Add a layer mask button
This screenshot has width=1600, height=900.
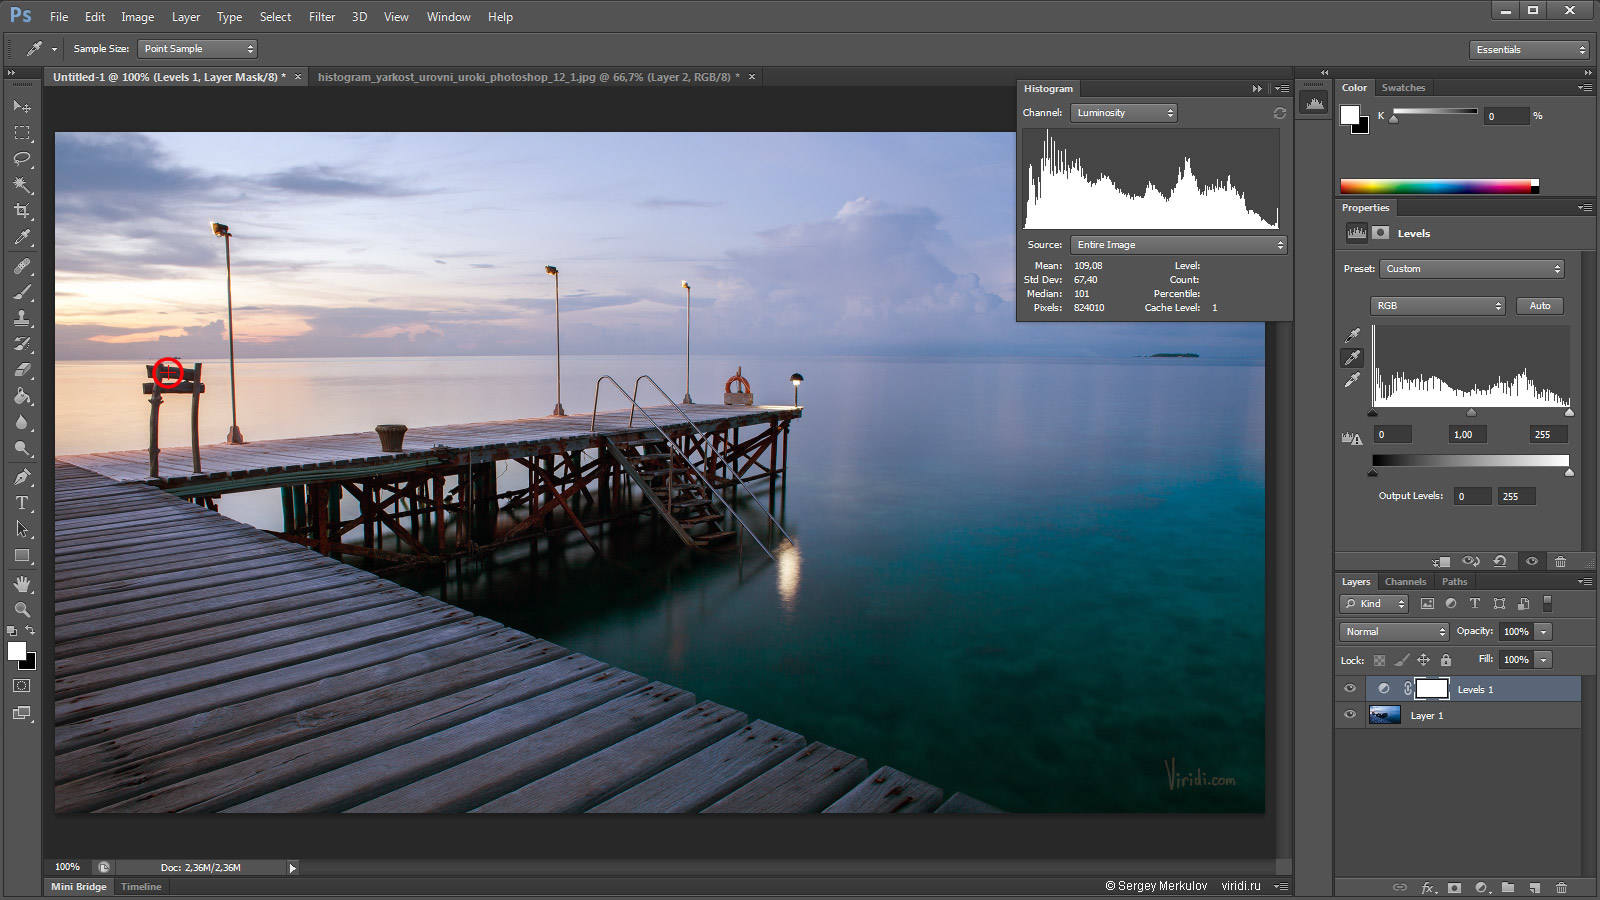(1454, 888)
